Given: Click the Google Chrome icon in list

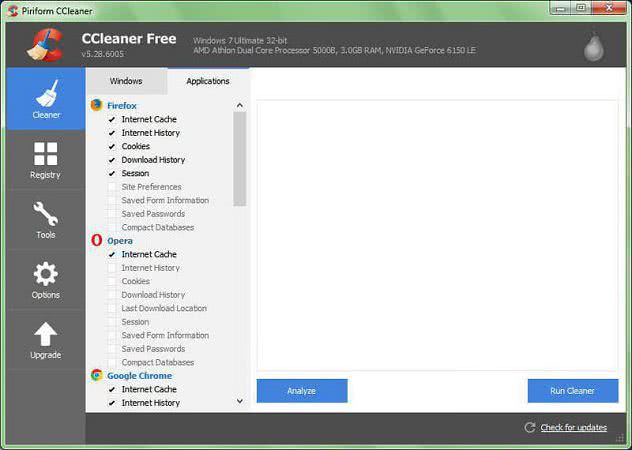Looking at the screenshot, I should (97, 375).
